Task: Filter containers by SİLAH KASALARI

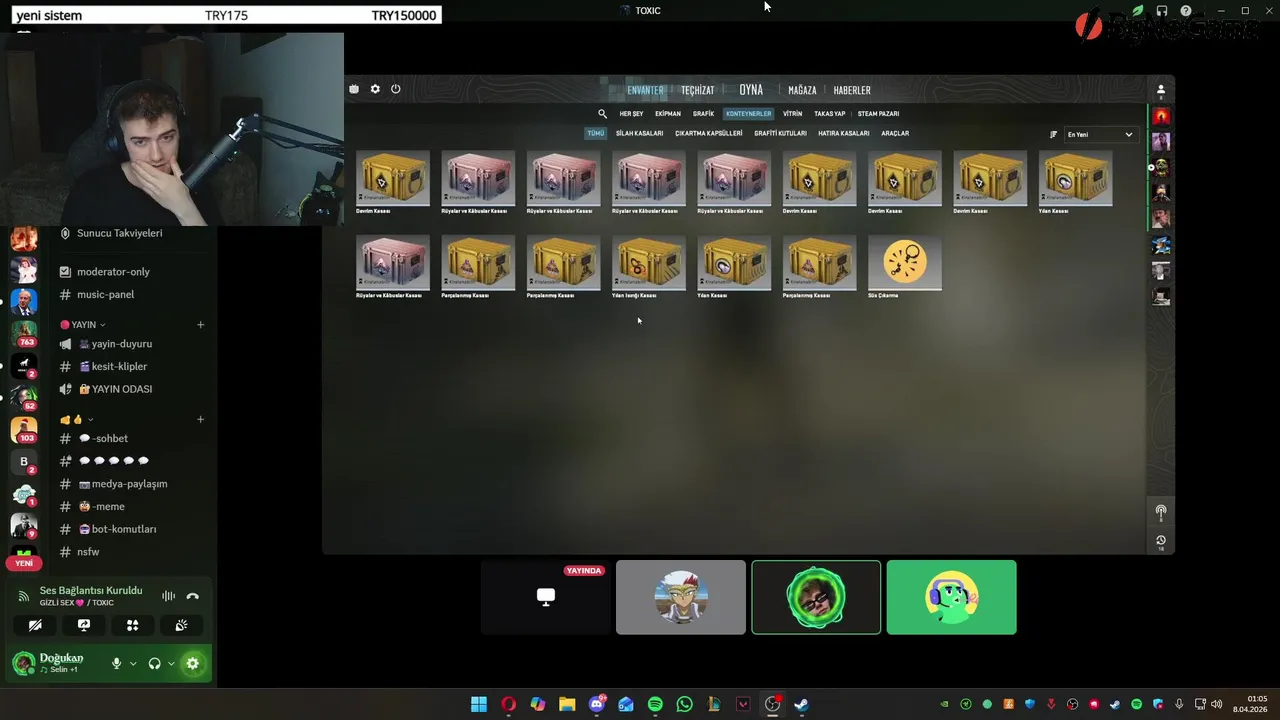Action: (640, 133)
